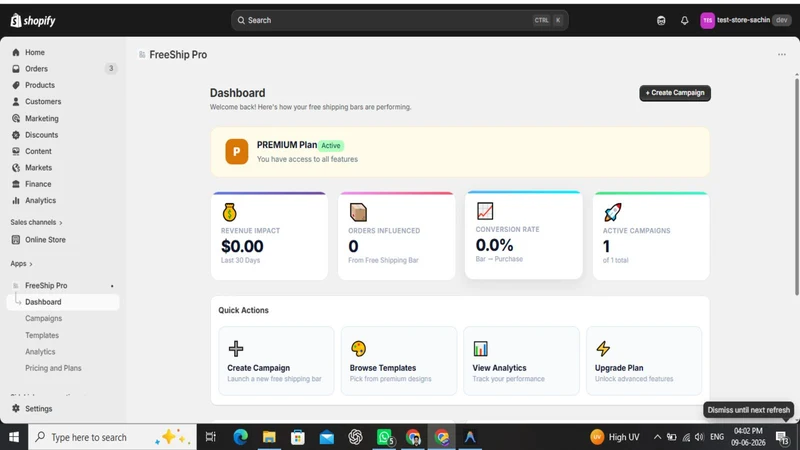Click the orange P plan badge

coord(236,152)
